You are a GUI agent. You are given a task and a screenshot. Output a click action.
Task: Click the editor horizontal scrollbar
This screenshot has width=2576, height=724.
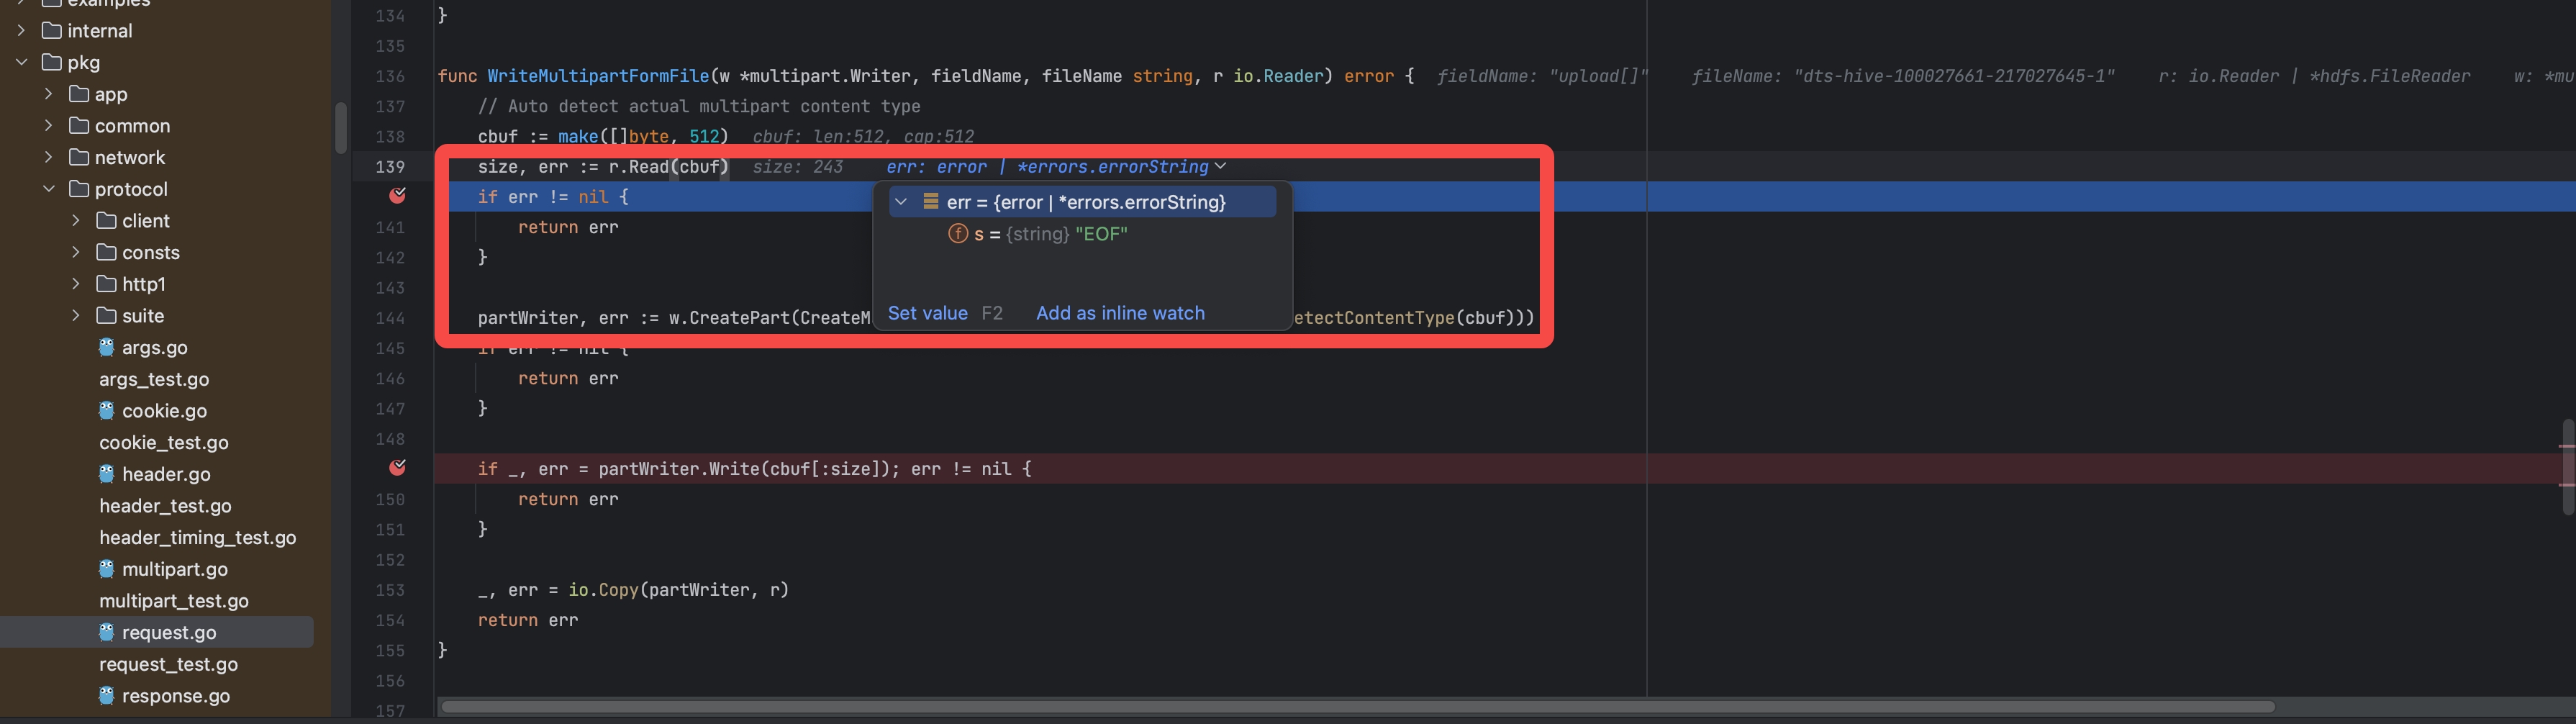tap(1357, 707)
